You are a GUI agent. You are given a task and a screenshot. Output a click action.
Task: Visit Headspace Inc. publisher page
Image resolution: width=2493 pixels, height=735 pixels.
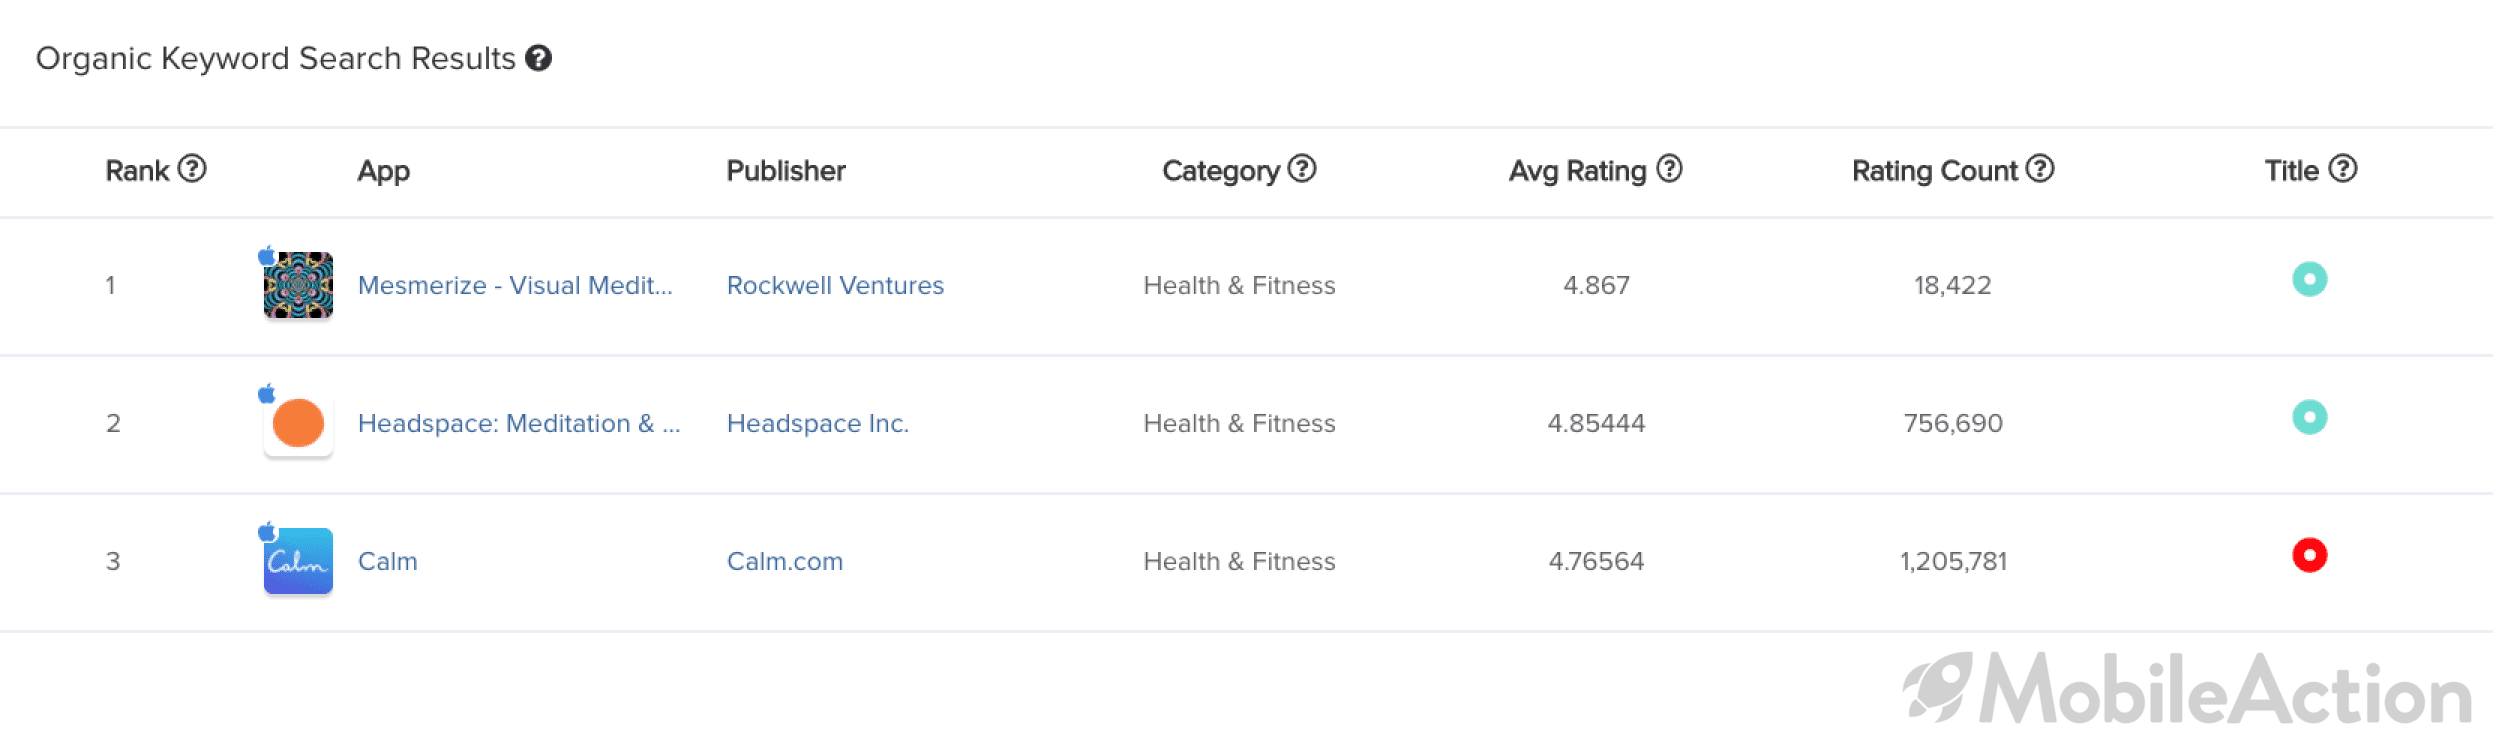[818, 424]
